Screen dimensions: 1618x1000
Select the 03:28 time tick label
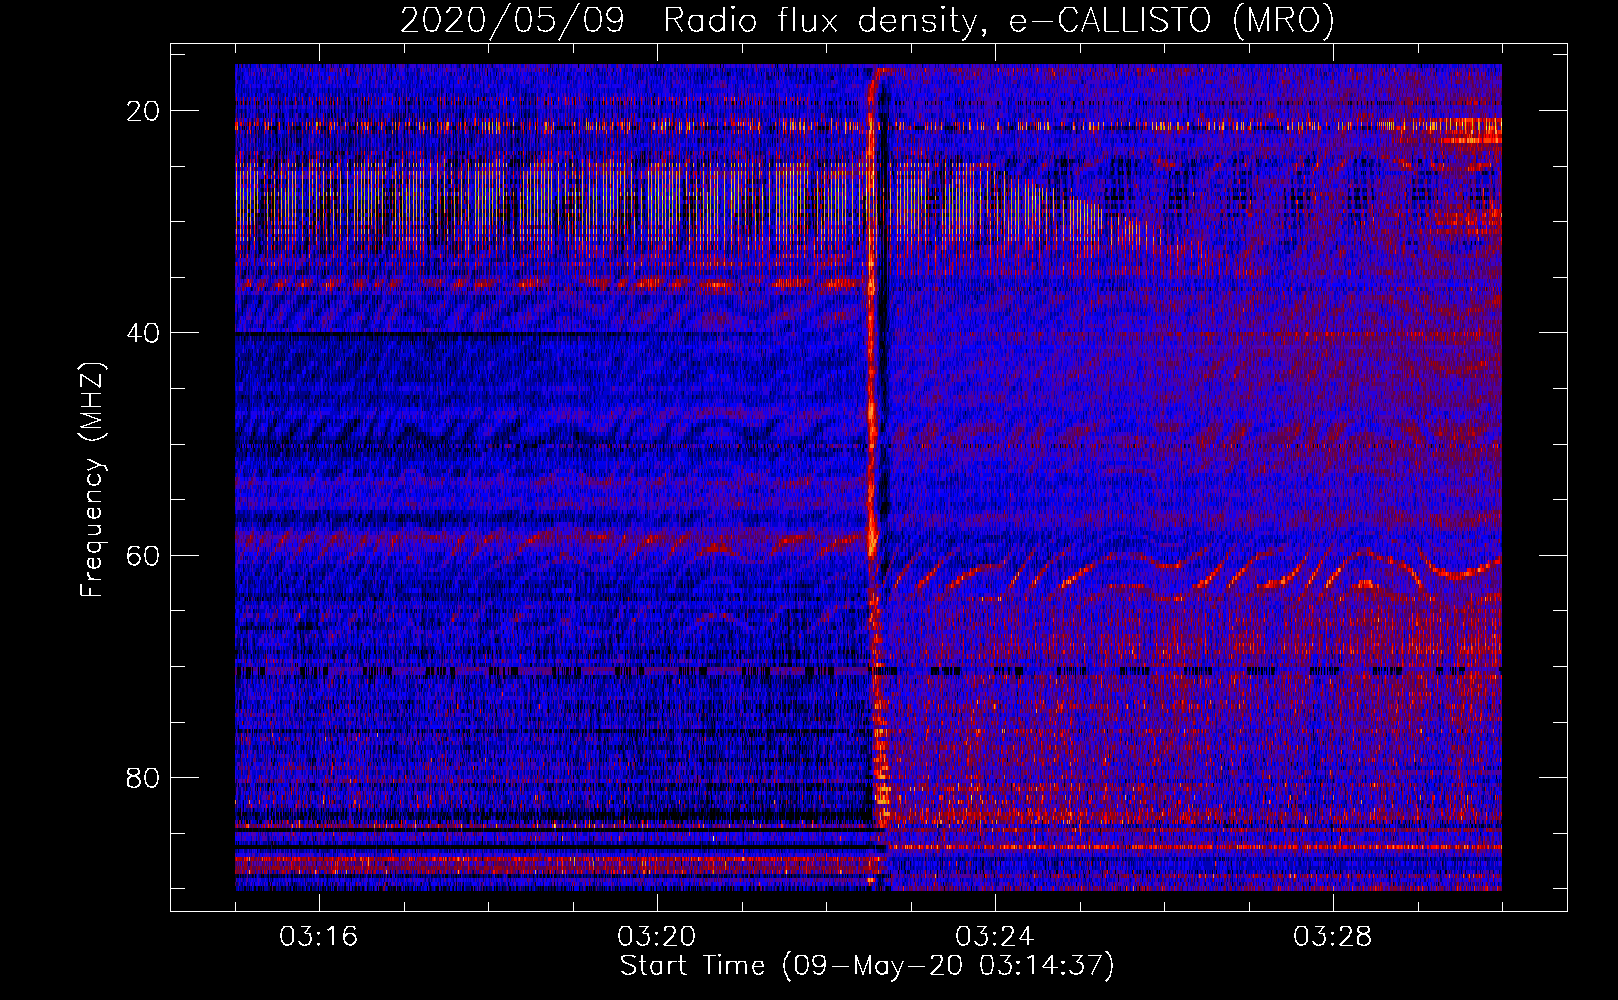click(x=1333, y=937)
